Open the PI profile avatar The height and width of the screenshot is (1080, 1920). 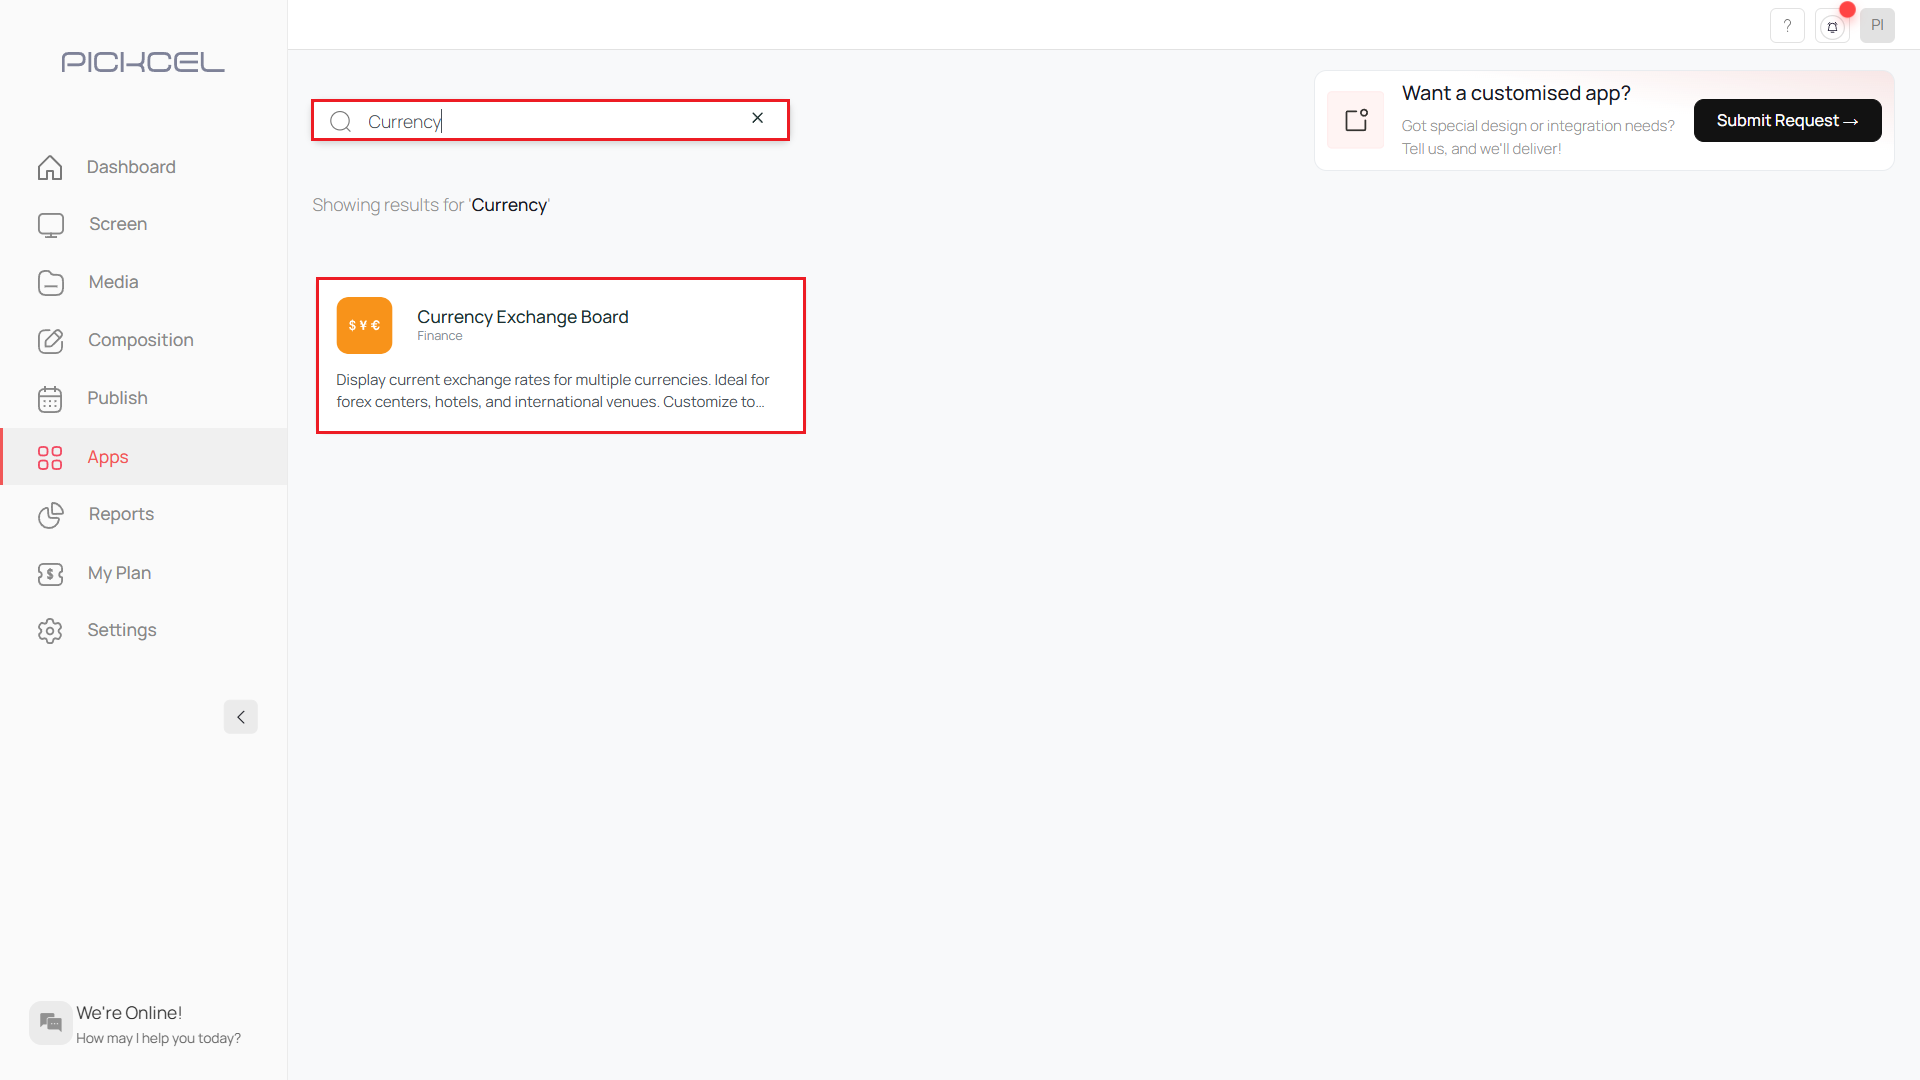1878,25
